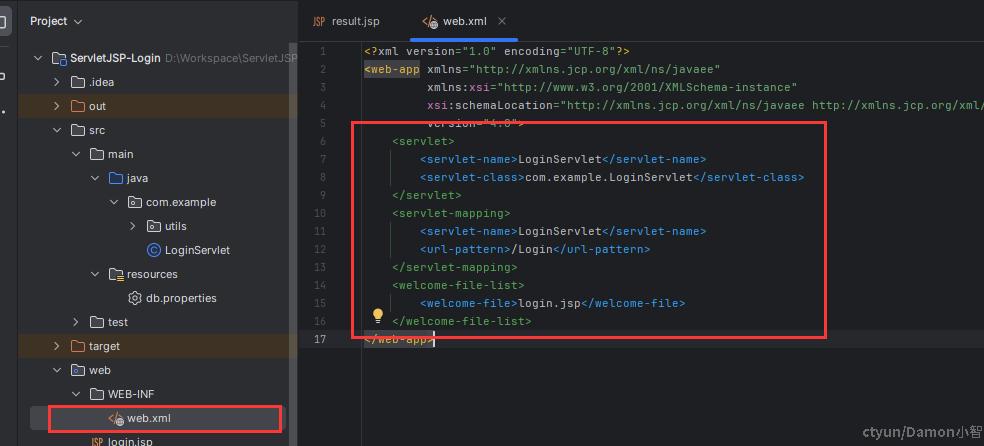The height and width of the screenshot is (446, 984).
Task: Click the login.jsp welcome-file value
Action: [549, 303]
